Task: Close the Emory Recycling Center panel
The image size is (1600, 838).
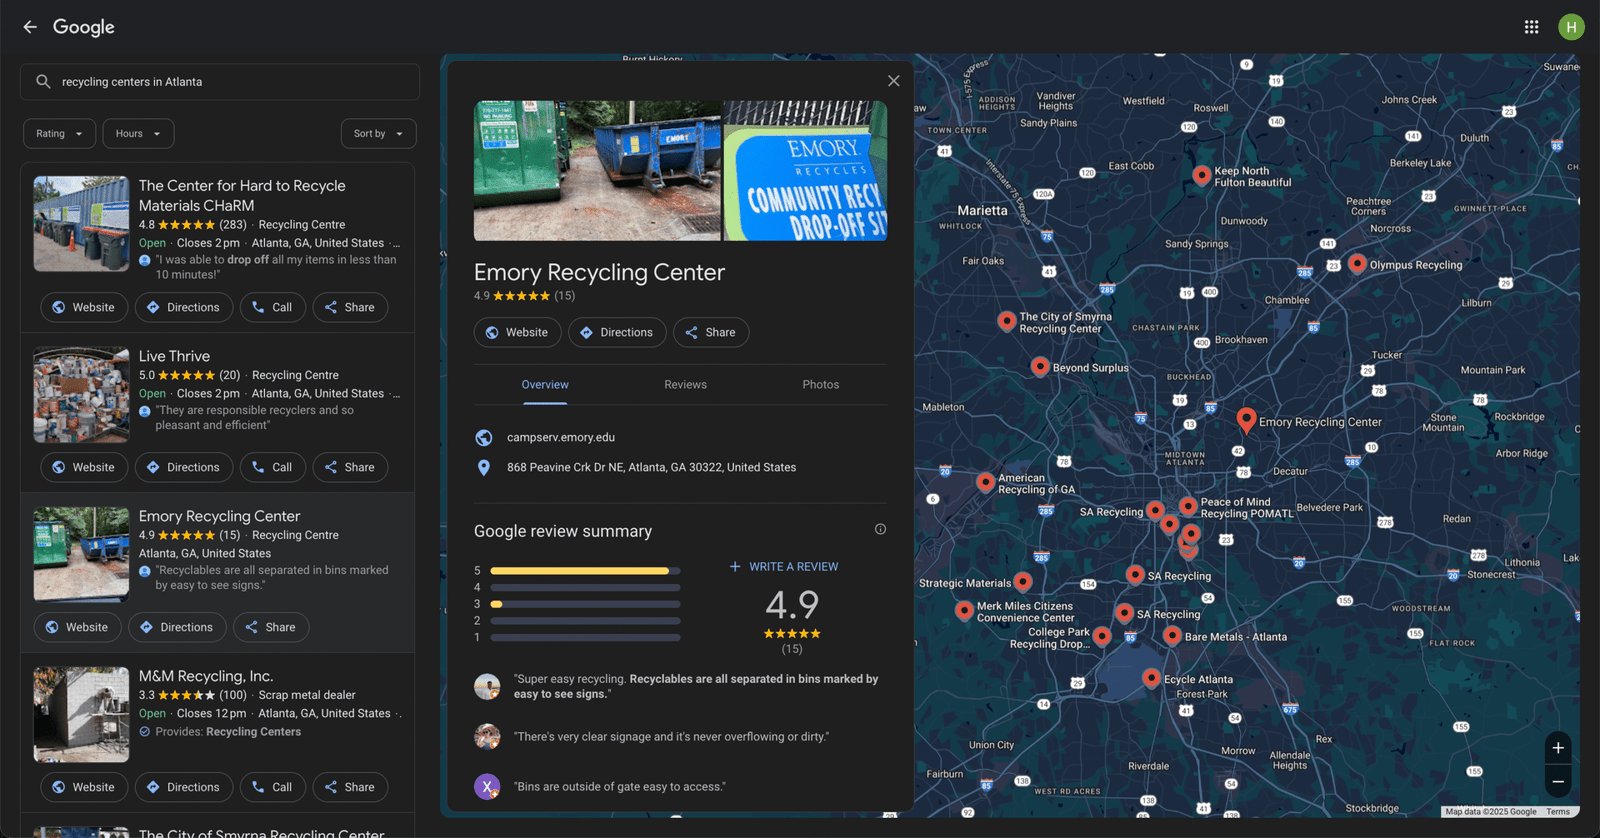Action: (x=894, y=81)
